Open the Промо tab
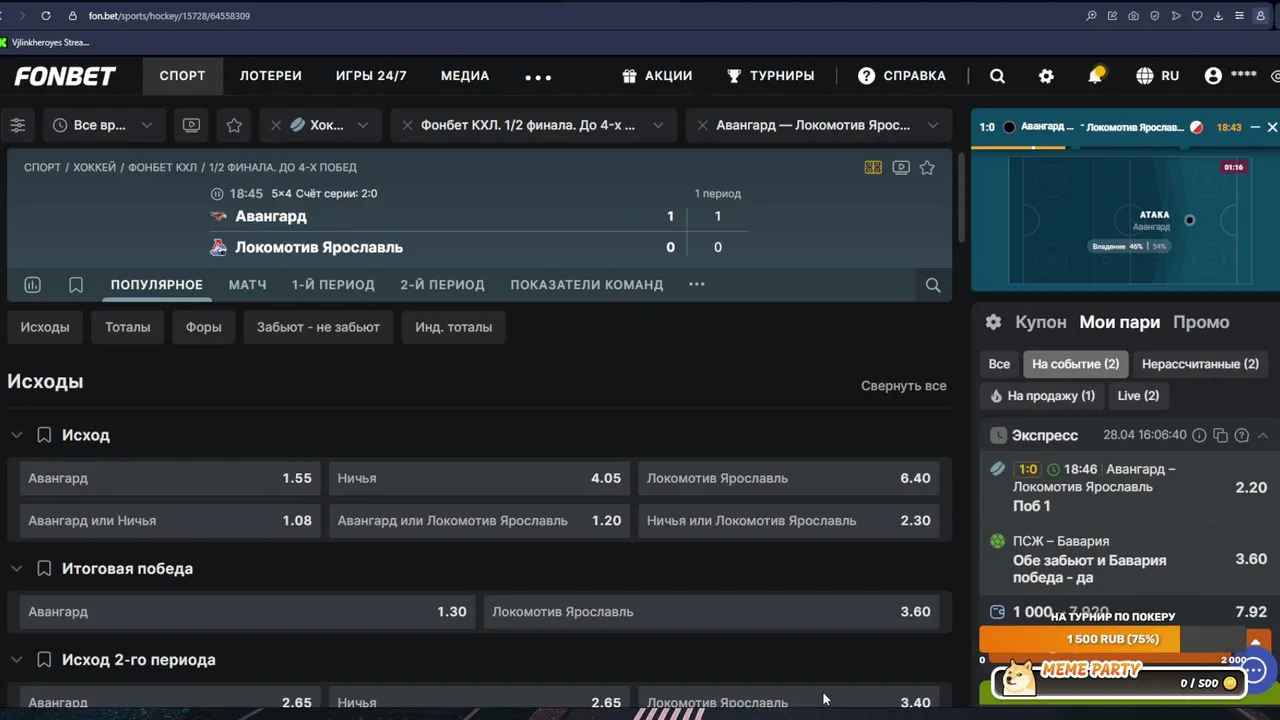The height and width of the screenshot is (720, 1280). pos(1201,322)
